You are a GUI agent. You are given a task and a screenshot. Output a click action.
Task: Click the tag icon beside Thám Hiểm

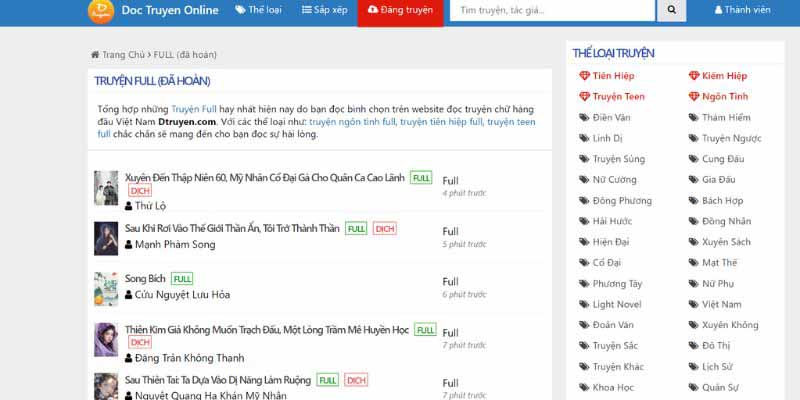pyautogui.click(x=693, y=117)
